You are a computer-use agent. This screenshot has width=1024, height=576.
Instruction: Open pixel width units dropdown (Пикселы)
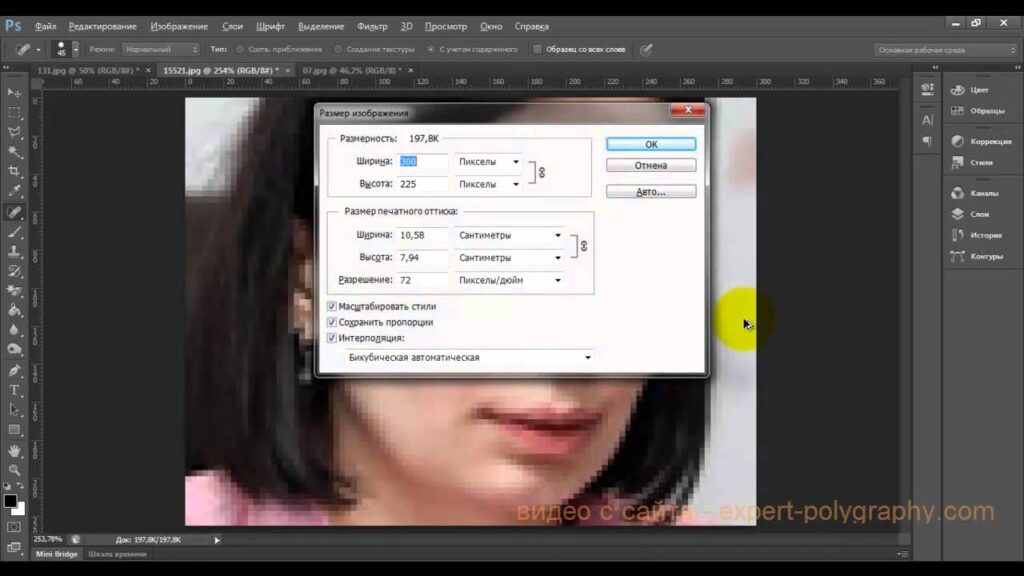(488, 161)
